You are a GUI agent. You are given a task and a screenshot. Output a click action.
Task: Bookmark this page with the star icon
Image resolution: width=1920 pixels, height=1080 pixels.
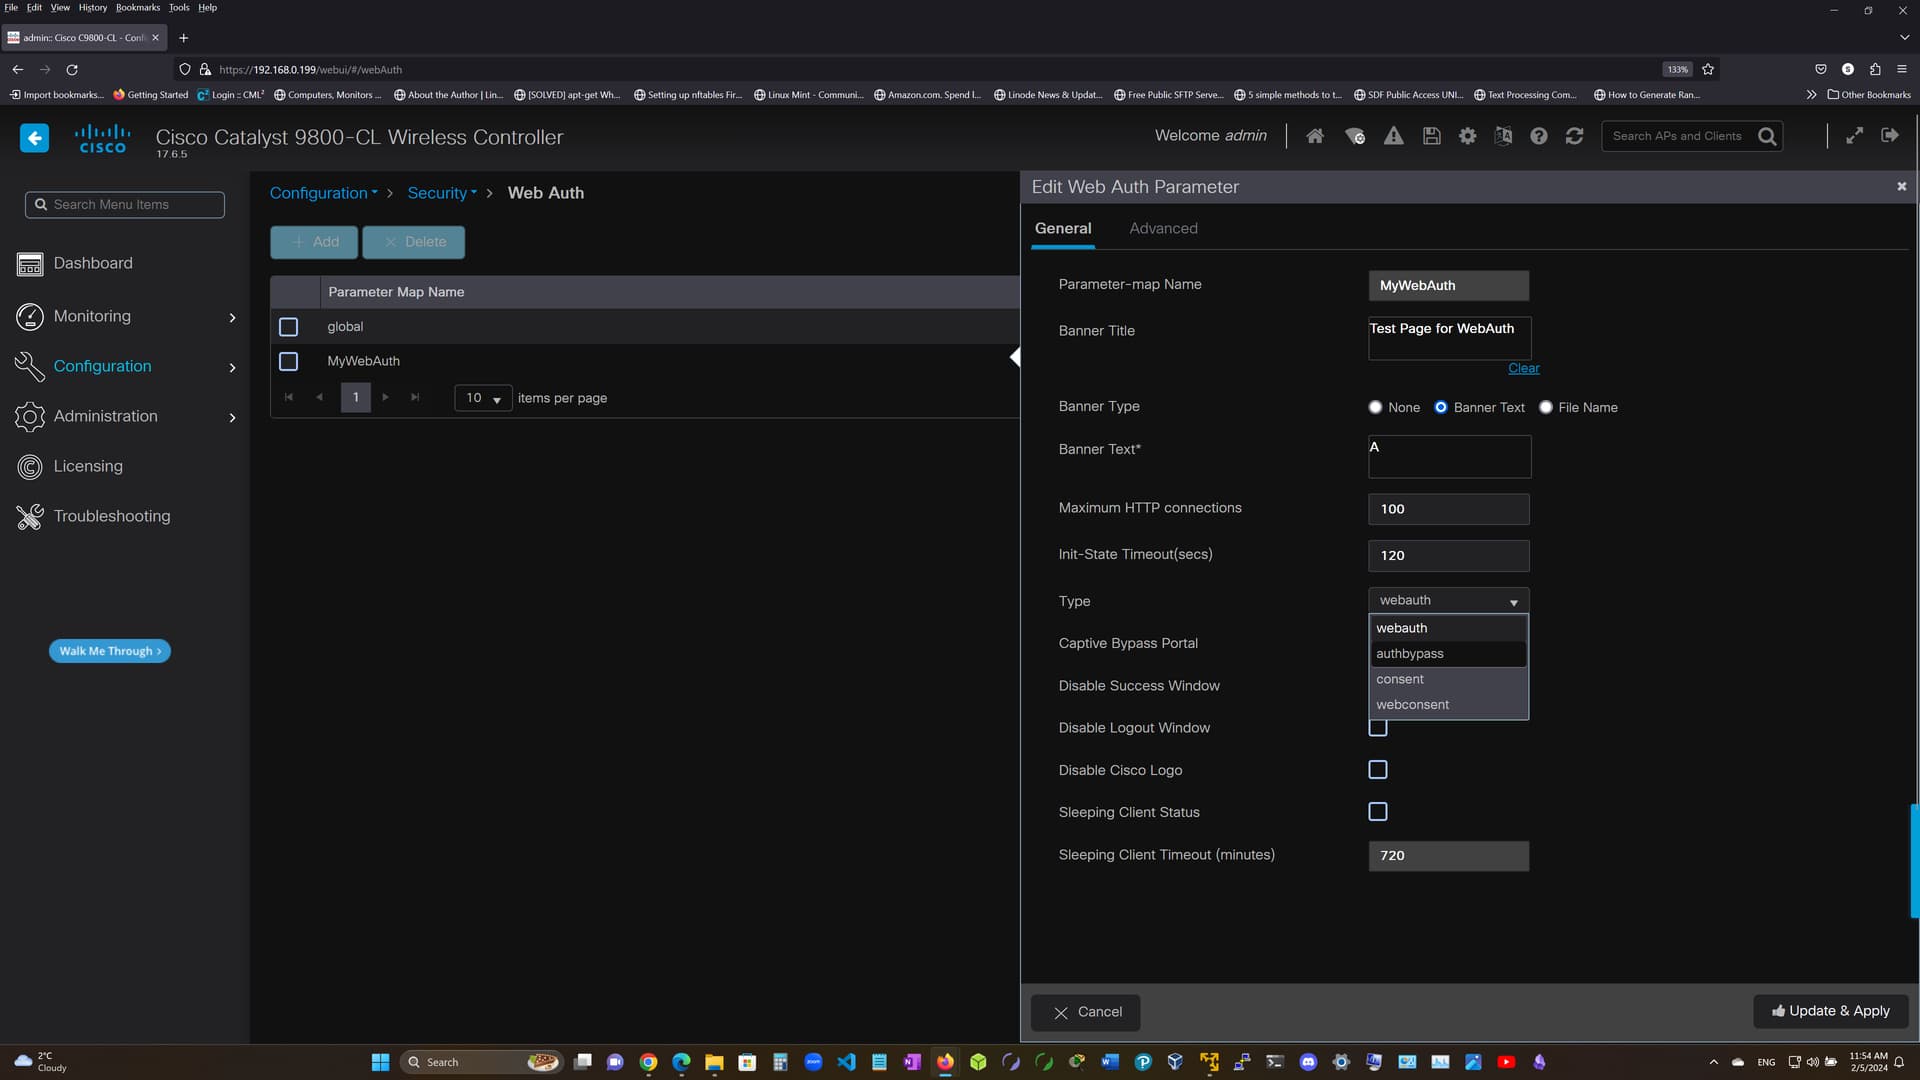pos(1708,70)
